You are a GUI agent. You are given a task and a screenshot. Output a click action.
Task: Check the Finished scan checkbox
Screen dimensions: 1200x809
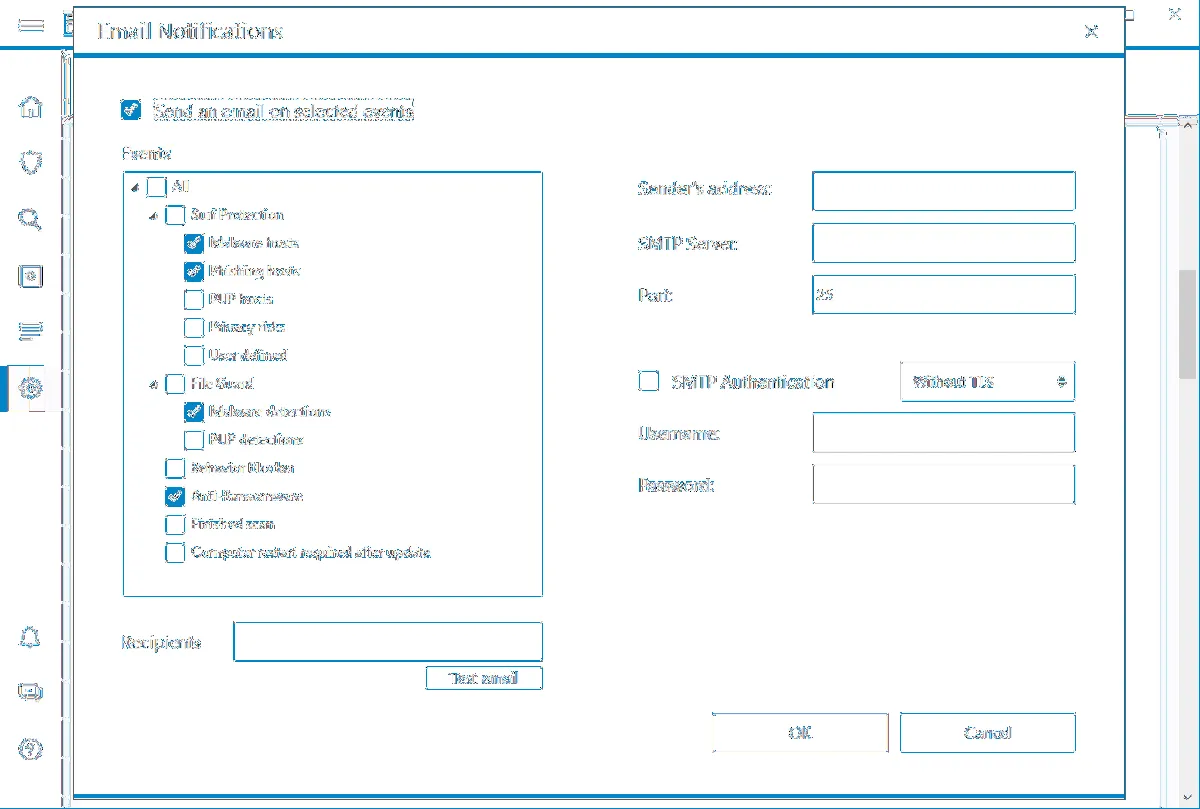pyautogui.click(x=175, y=524)
